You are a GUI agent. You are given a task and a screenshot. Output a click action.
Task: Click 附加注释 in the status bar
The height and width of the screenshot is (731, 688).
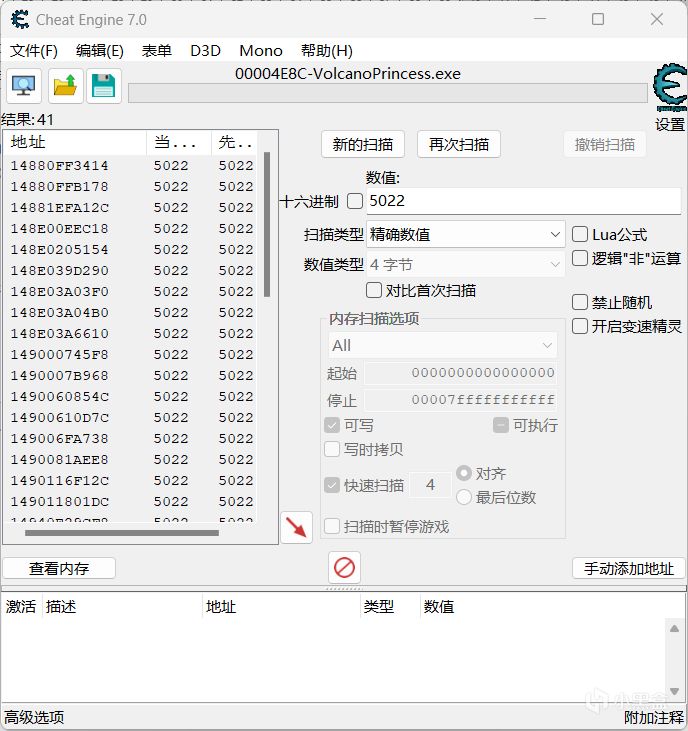(654, 717)
